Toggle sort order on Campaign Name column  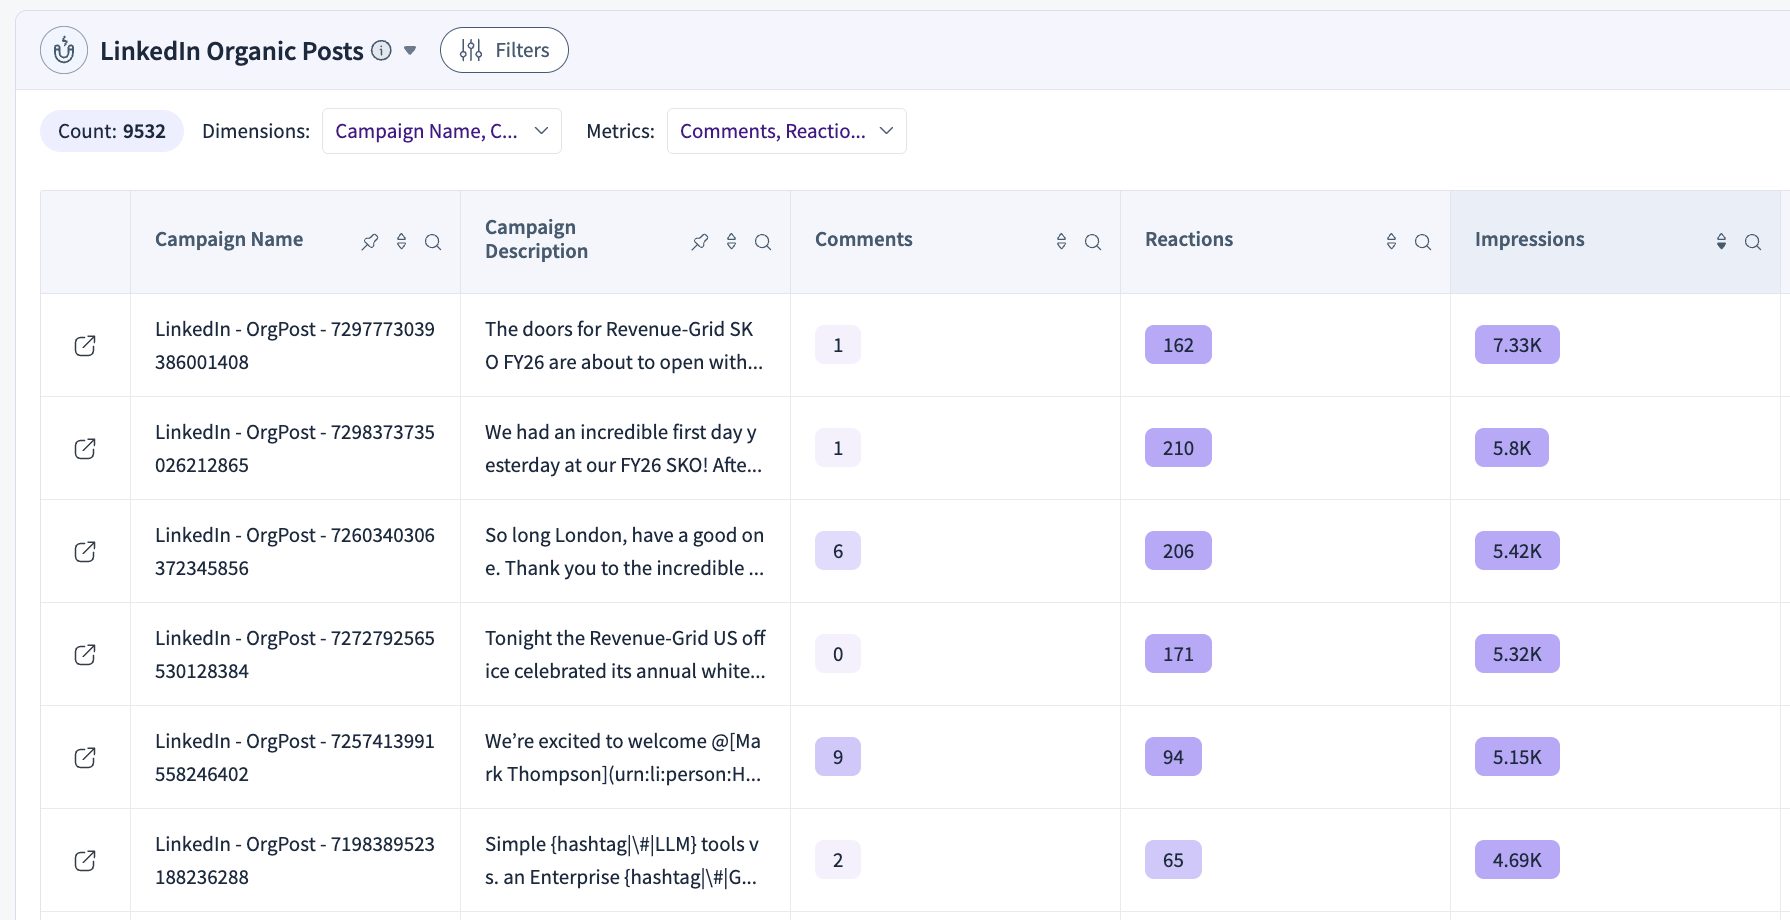pyautogui.click(x=401, y=242)
